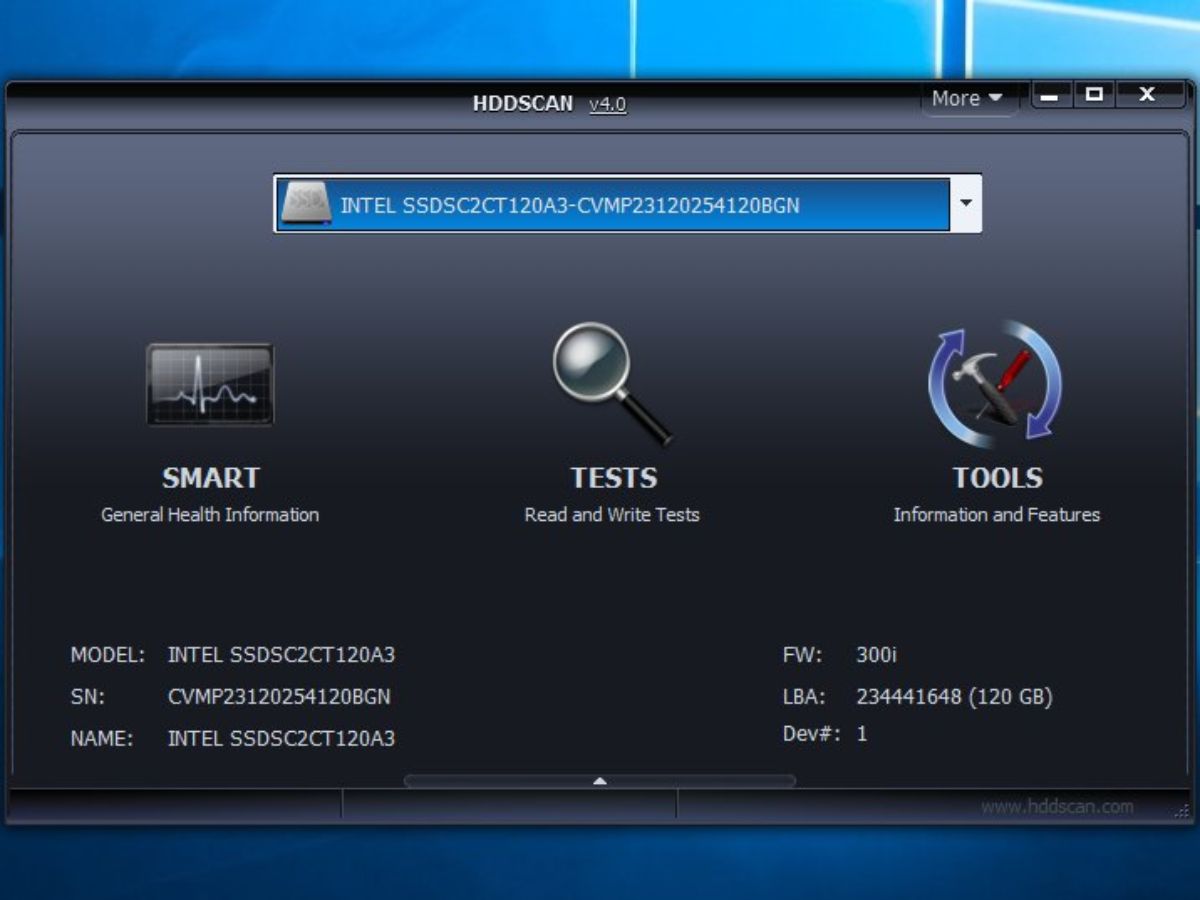This screenshot has height=900, width=1200.
Task: Click the SMART heading text
Action: (x=210, y=478)
